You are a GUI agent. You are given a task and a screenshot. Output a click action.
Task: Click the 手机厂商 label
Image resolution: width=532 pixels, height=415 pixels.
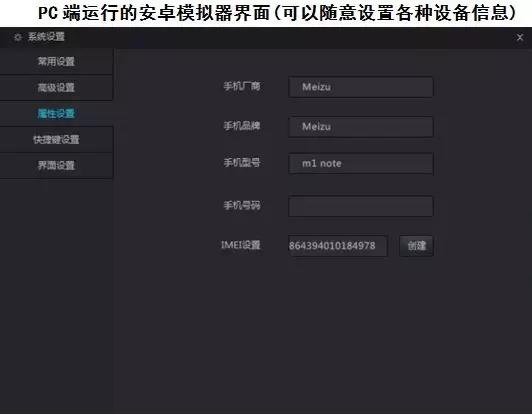(x=242, y=86)
